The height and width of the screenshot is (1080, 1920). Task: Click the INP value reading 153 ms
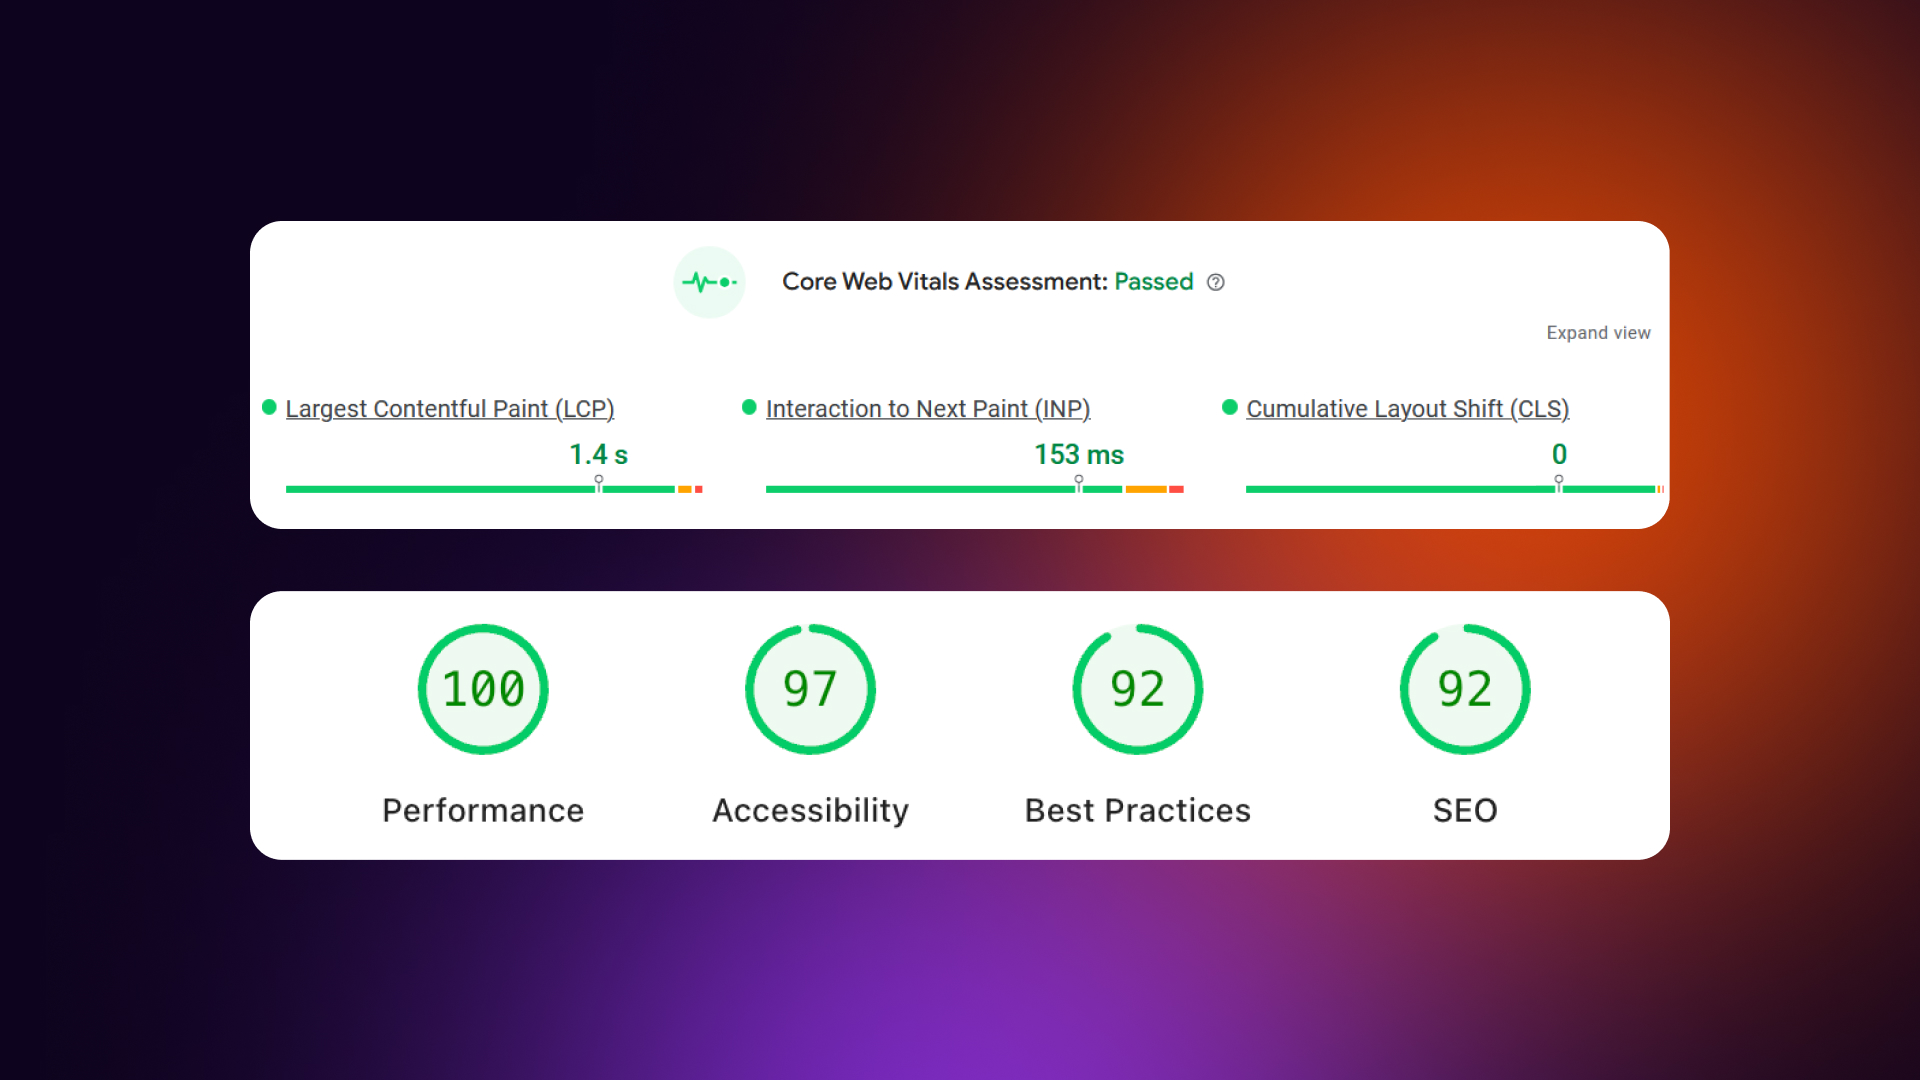(1079, 454)
